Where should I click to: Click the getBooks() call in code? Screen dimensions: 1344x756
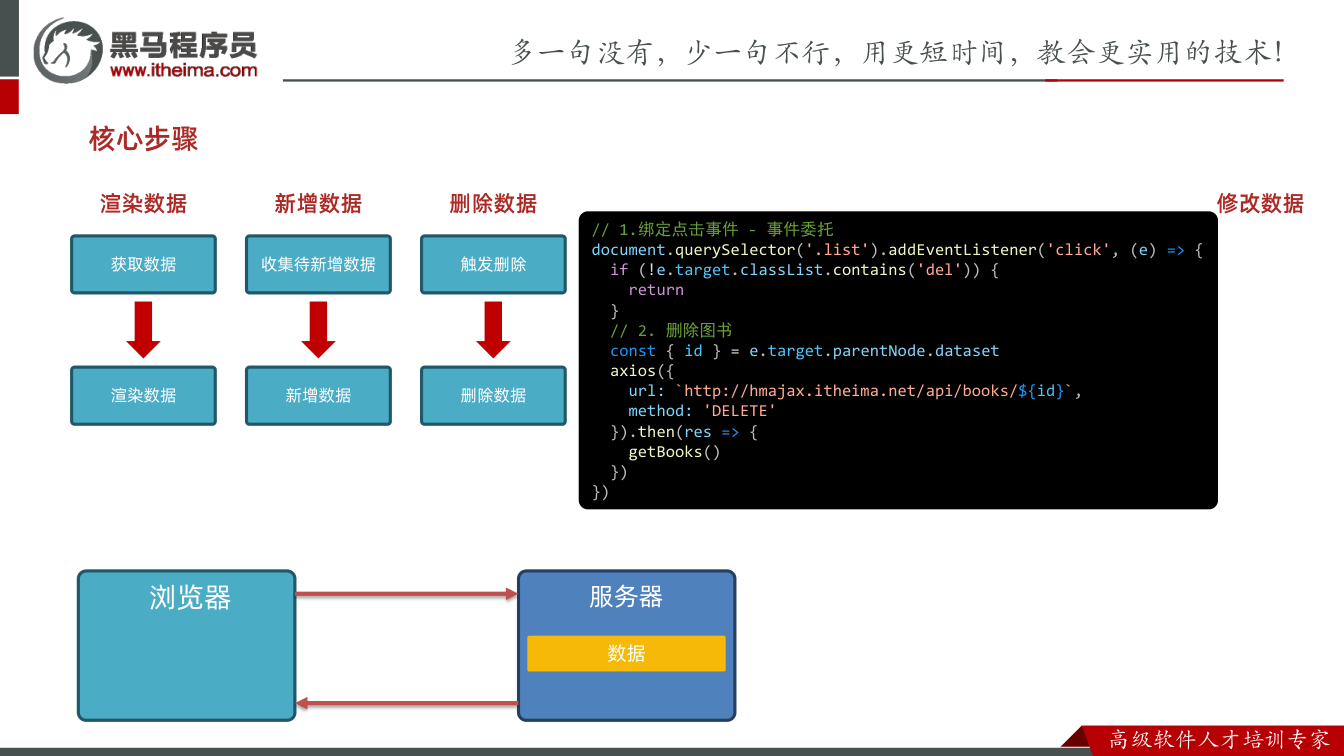[674, 452]
